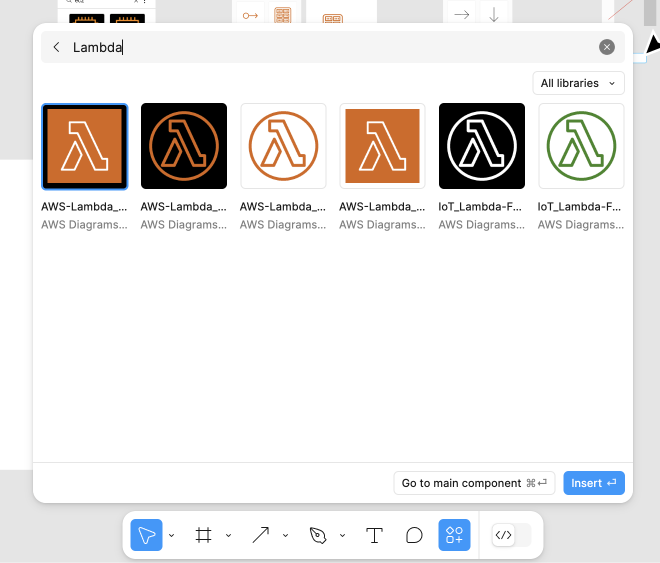Select the Arrow line tool
The width and height of the screenshot is (660, 563).
(x=261, y=535)
